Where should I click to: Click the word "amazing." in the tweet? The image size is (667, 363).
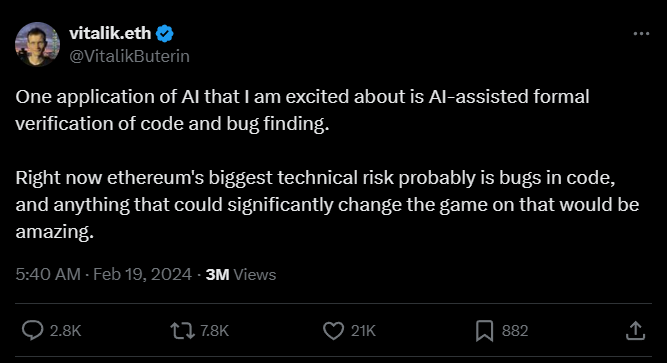54,232
